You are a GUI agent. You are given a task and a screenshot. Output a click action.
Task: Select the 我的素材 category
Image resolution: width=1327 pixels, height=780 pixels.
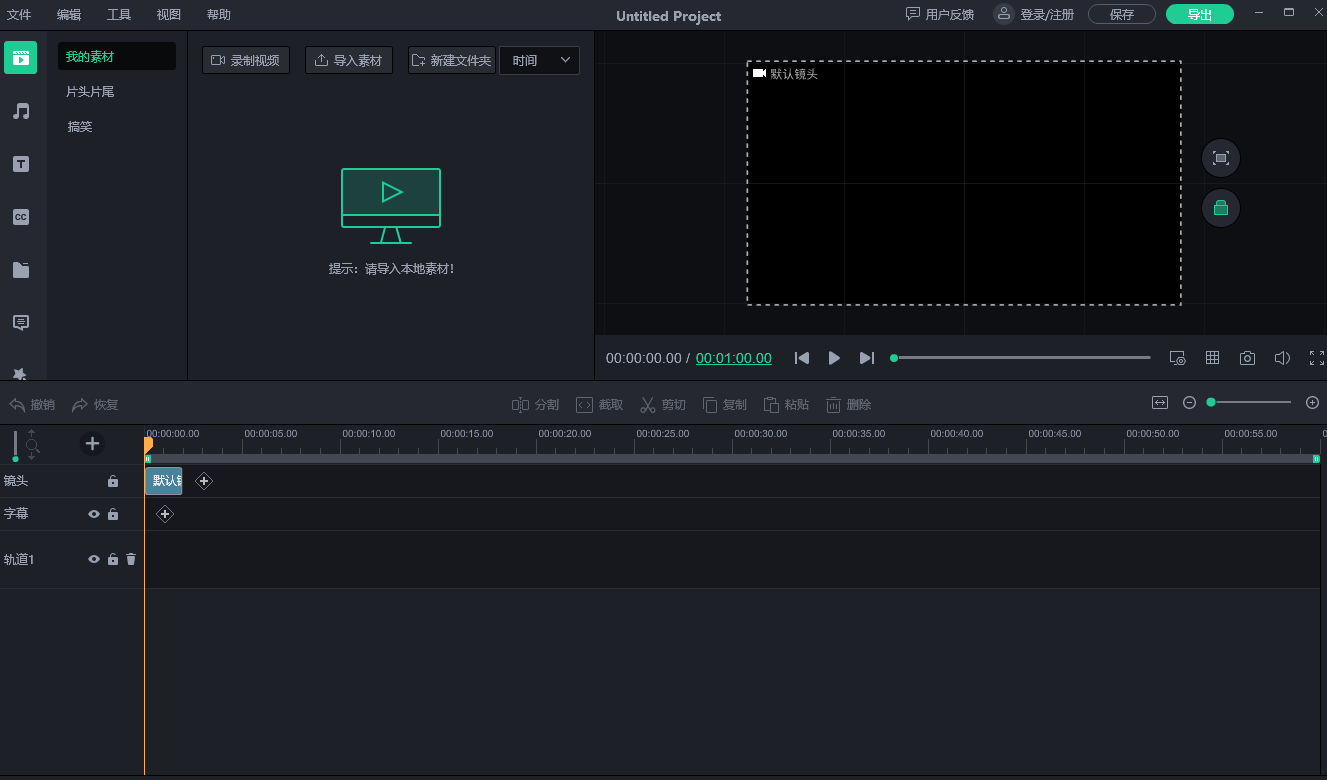(x=116, y=57)
